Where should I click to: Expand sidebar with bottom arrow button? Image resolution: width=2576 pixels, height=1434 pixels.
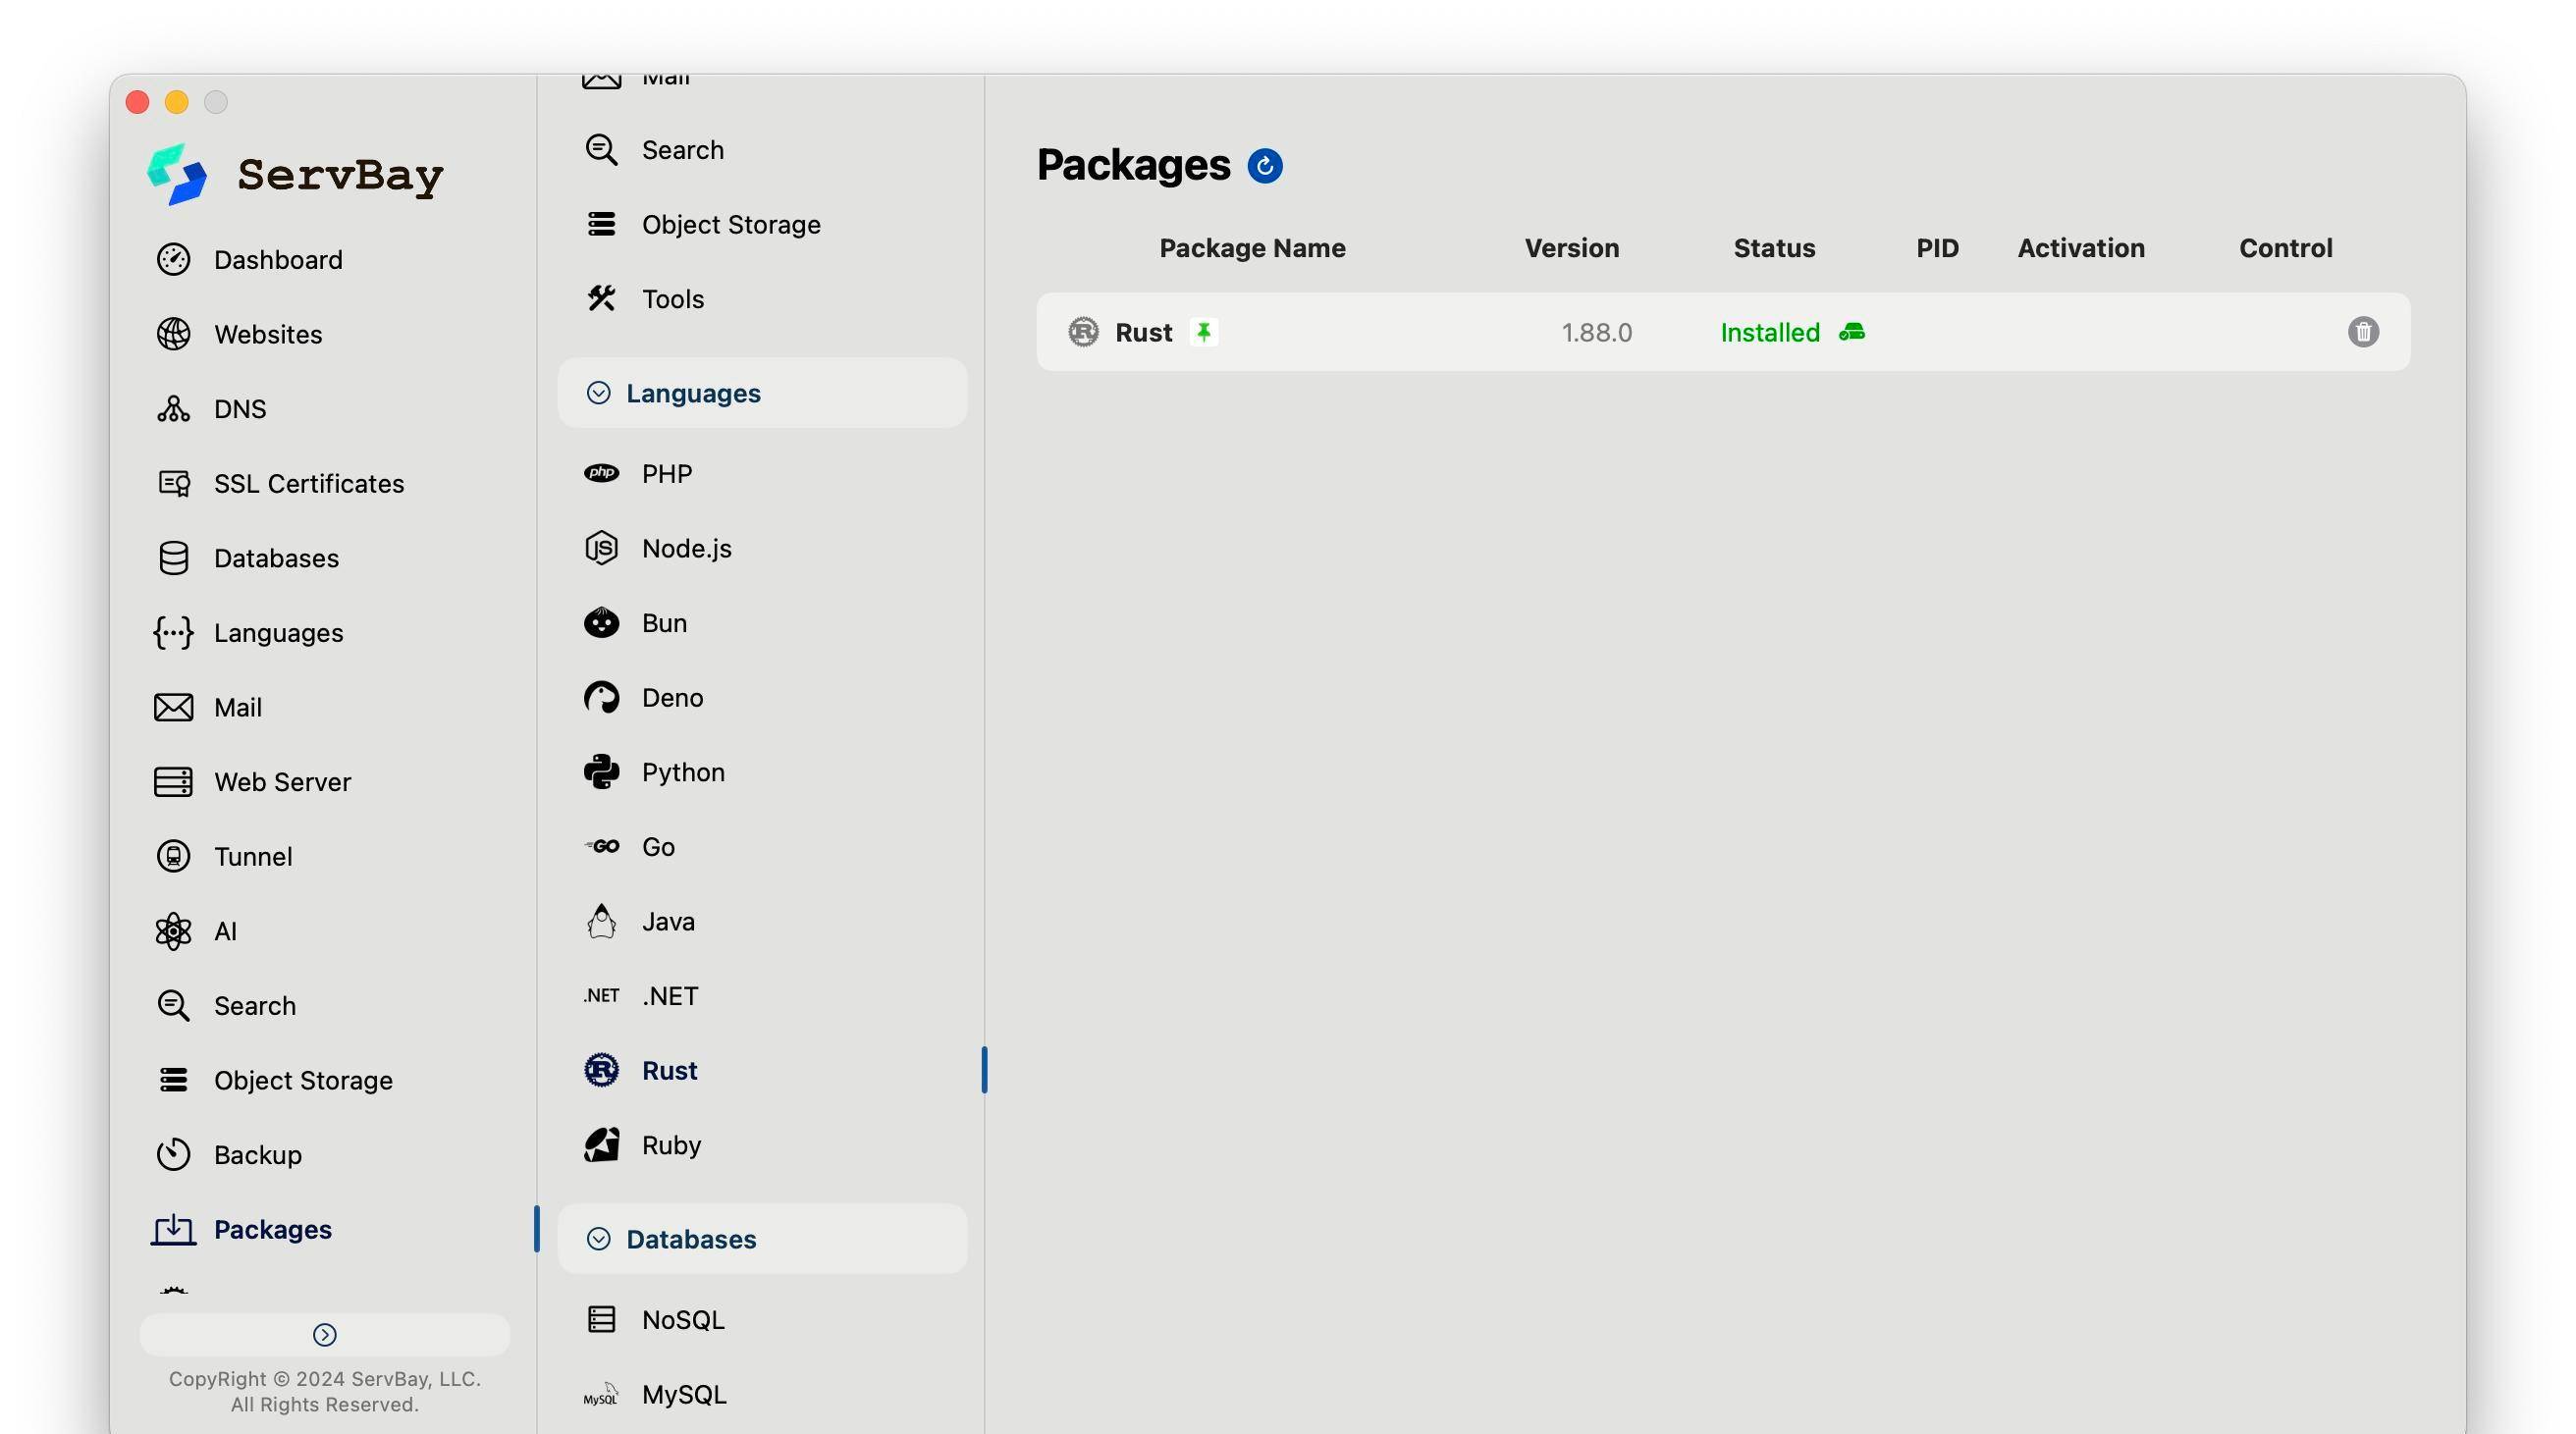coord(324,1335)
